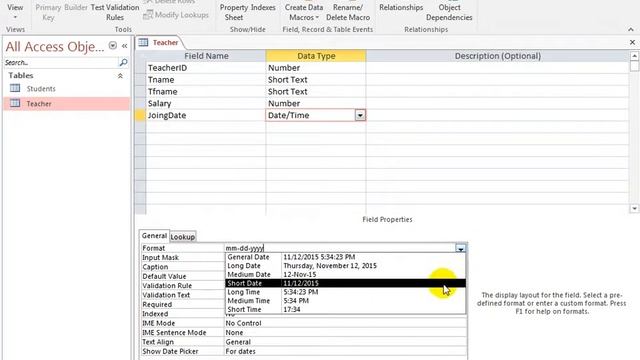Screen dimensions: 640x360
Task: Select the Salary field name cell
Action: pos(206,103)
